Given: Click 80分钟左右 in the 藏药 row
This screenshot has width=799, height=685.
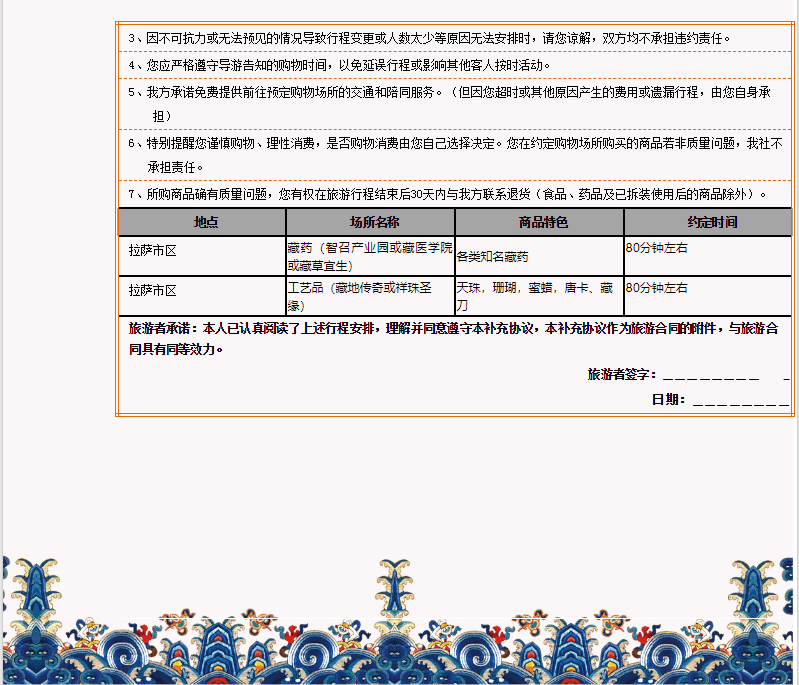Looking at the screenshot, I should pyautogui.click(x=657, y=246).
